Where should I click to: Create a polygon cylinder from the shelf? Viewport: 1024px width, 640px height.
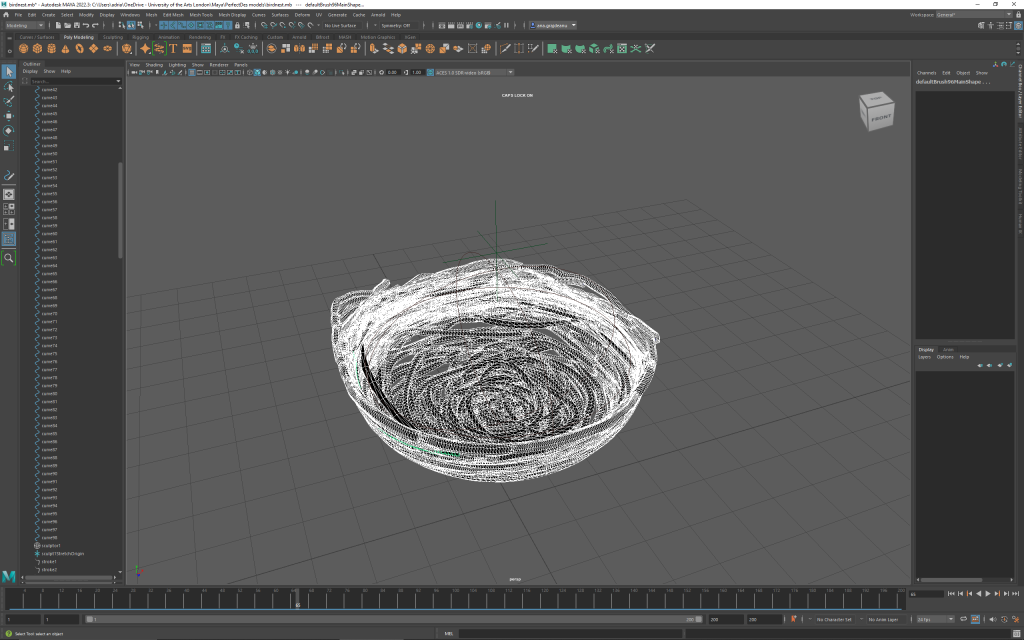click(x=52, y=49)
